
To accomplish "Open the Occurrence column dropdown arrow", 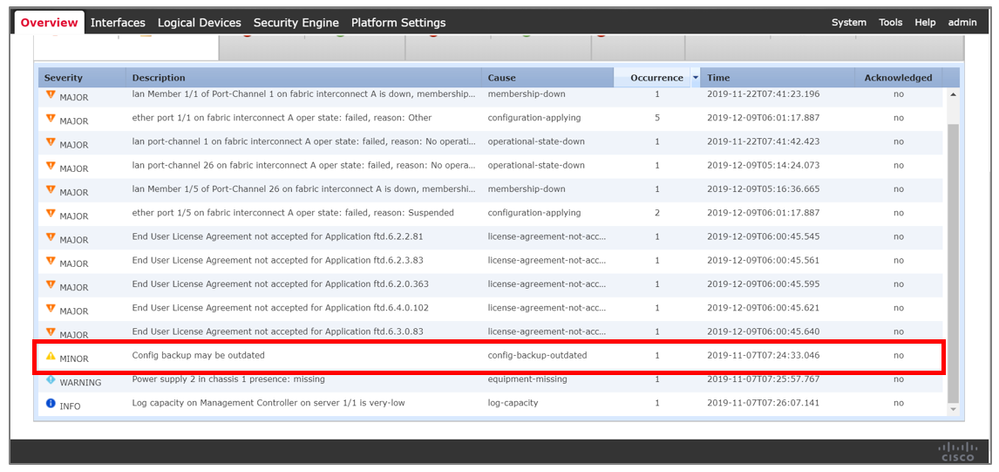I will tap(695, 78).
